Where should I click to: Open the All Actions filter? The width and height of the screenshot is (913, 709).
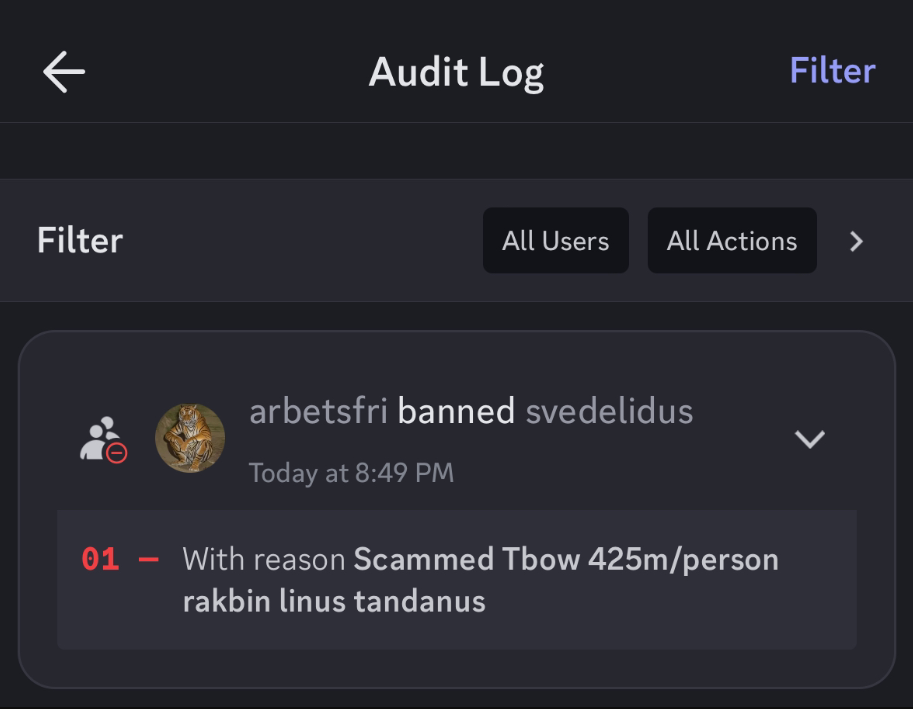(732, 241)
